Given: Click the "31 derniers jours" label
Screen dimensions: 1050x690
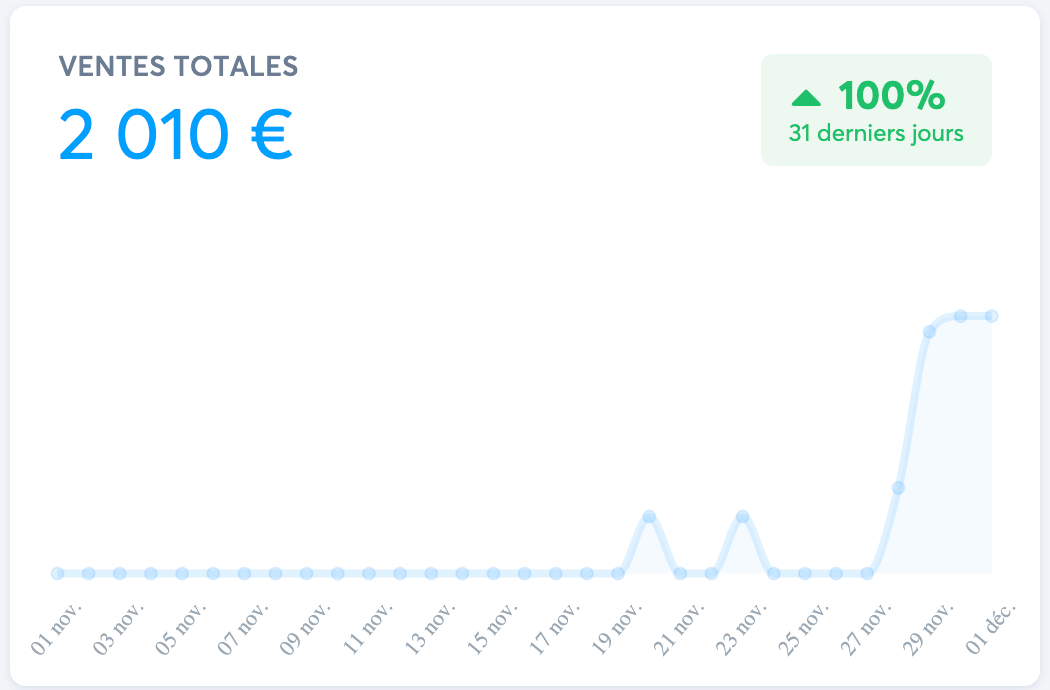Looking at the screenshot, I should (x=876, y=133).
